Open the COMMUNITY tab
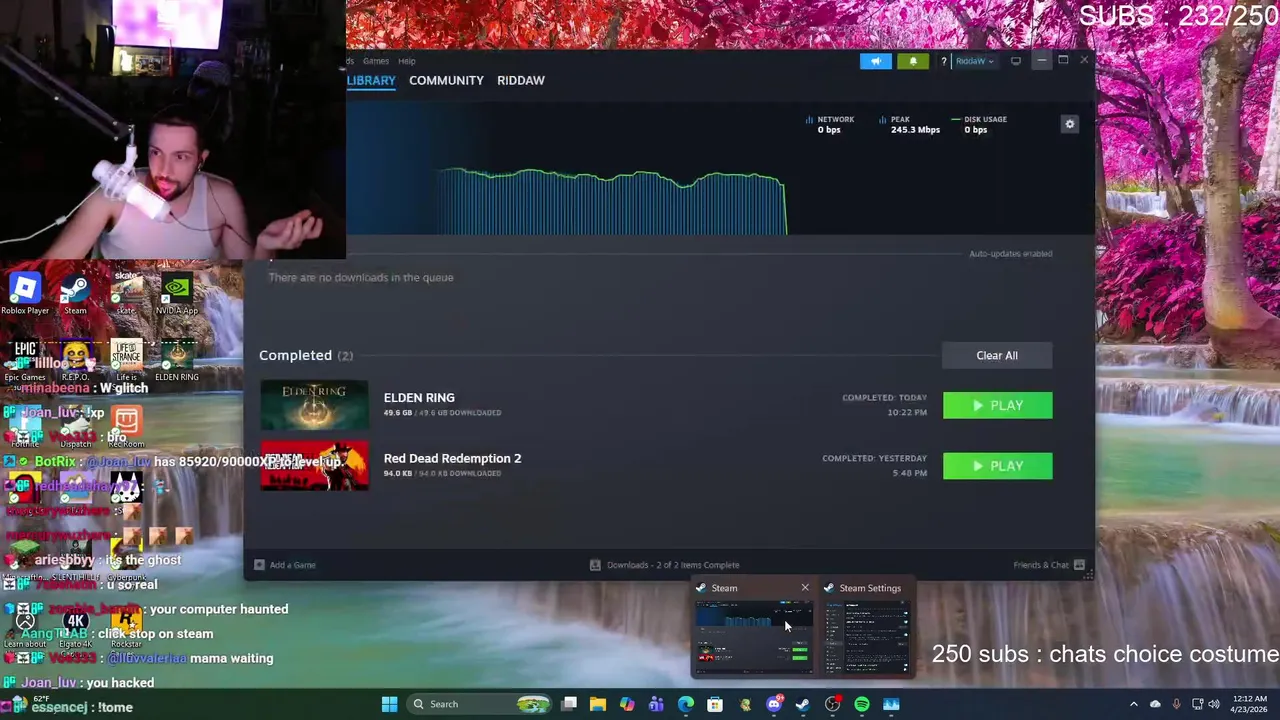 (446, 80)
